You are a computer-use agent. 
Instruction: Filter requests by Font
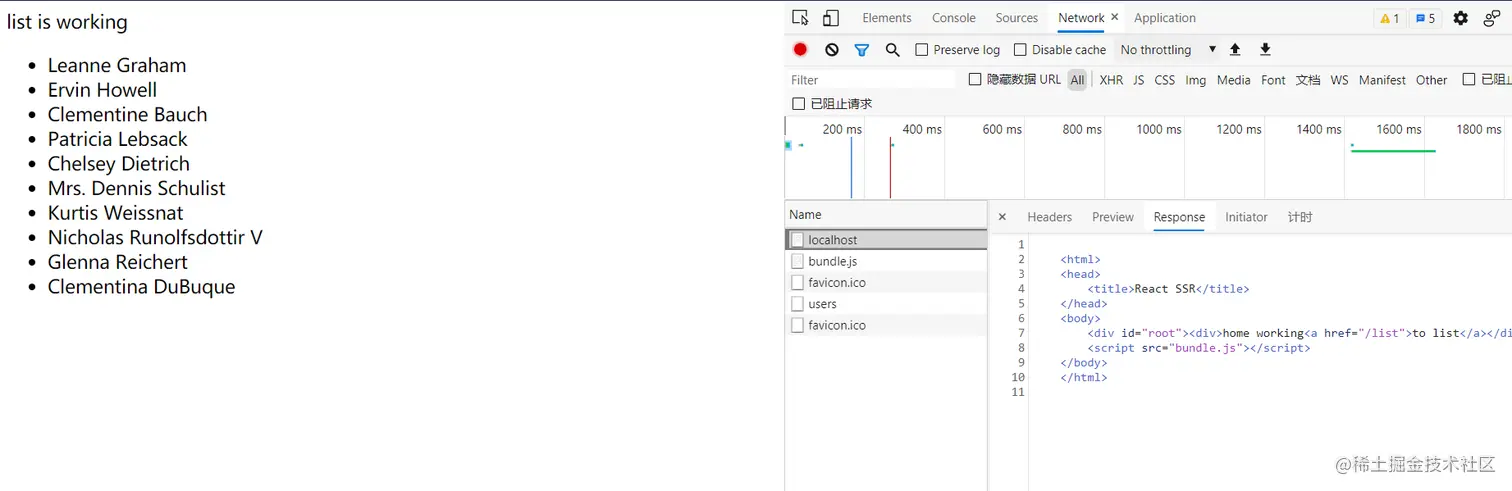[1273, 80]
